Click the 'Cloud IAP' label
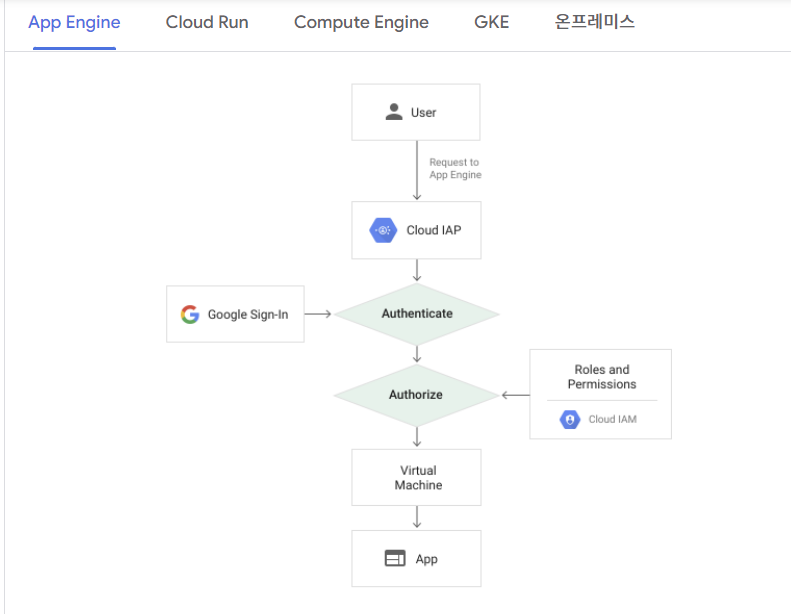Screen dimensions: 791x614 [x=434, y=230]
